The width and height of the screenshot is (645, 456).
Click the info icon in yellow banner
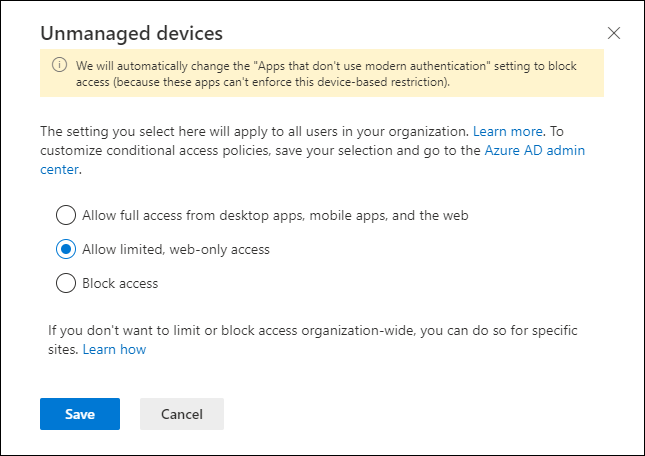coord(59,65)
